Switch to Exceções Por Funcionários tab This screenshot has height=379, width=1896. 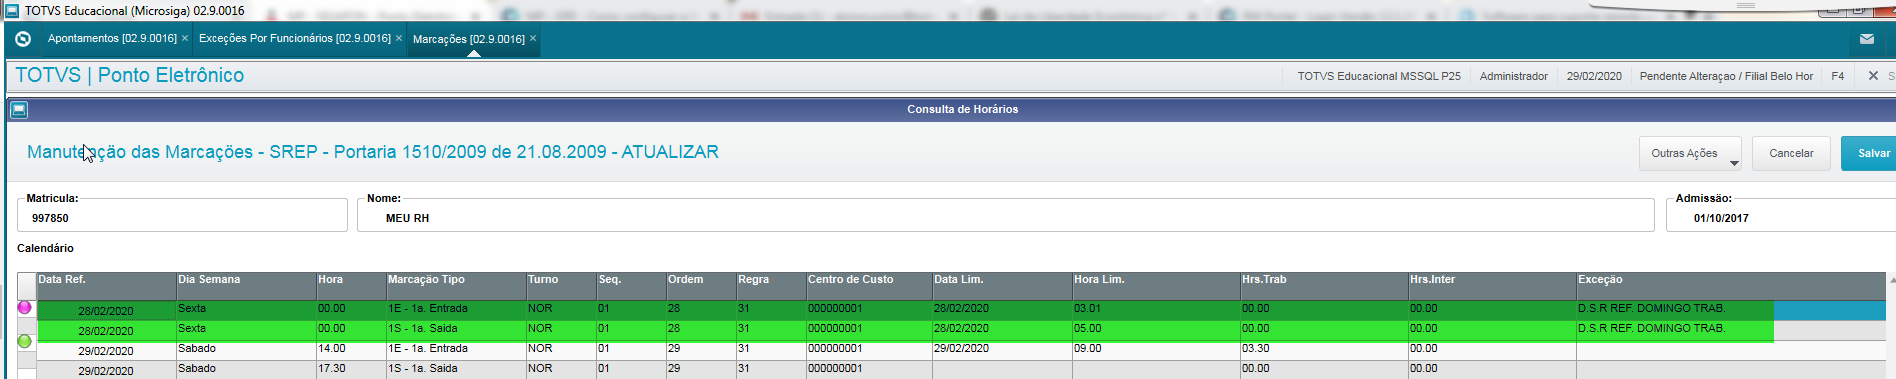click(295, 38)
